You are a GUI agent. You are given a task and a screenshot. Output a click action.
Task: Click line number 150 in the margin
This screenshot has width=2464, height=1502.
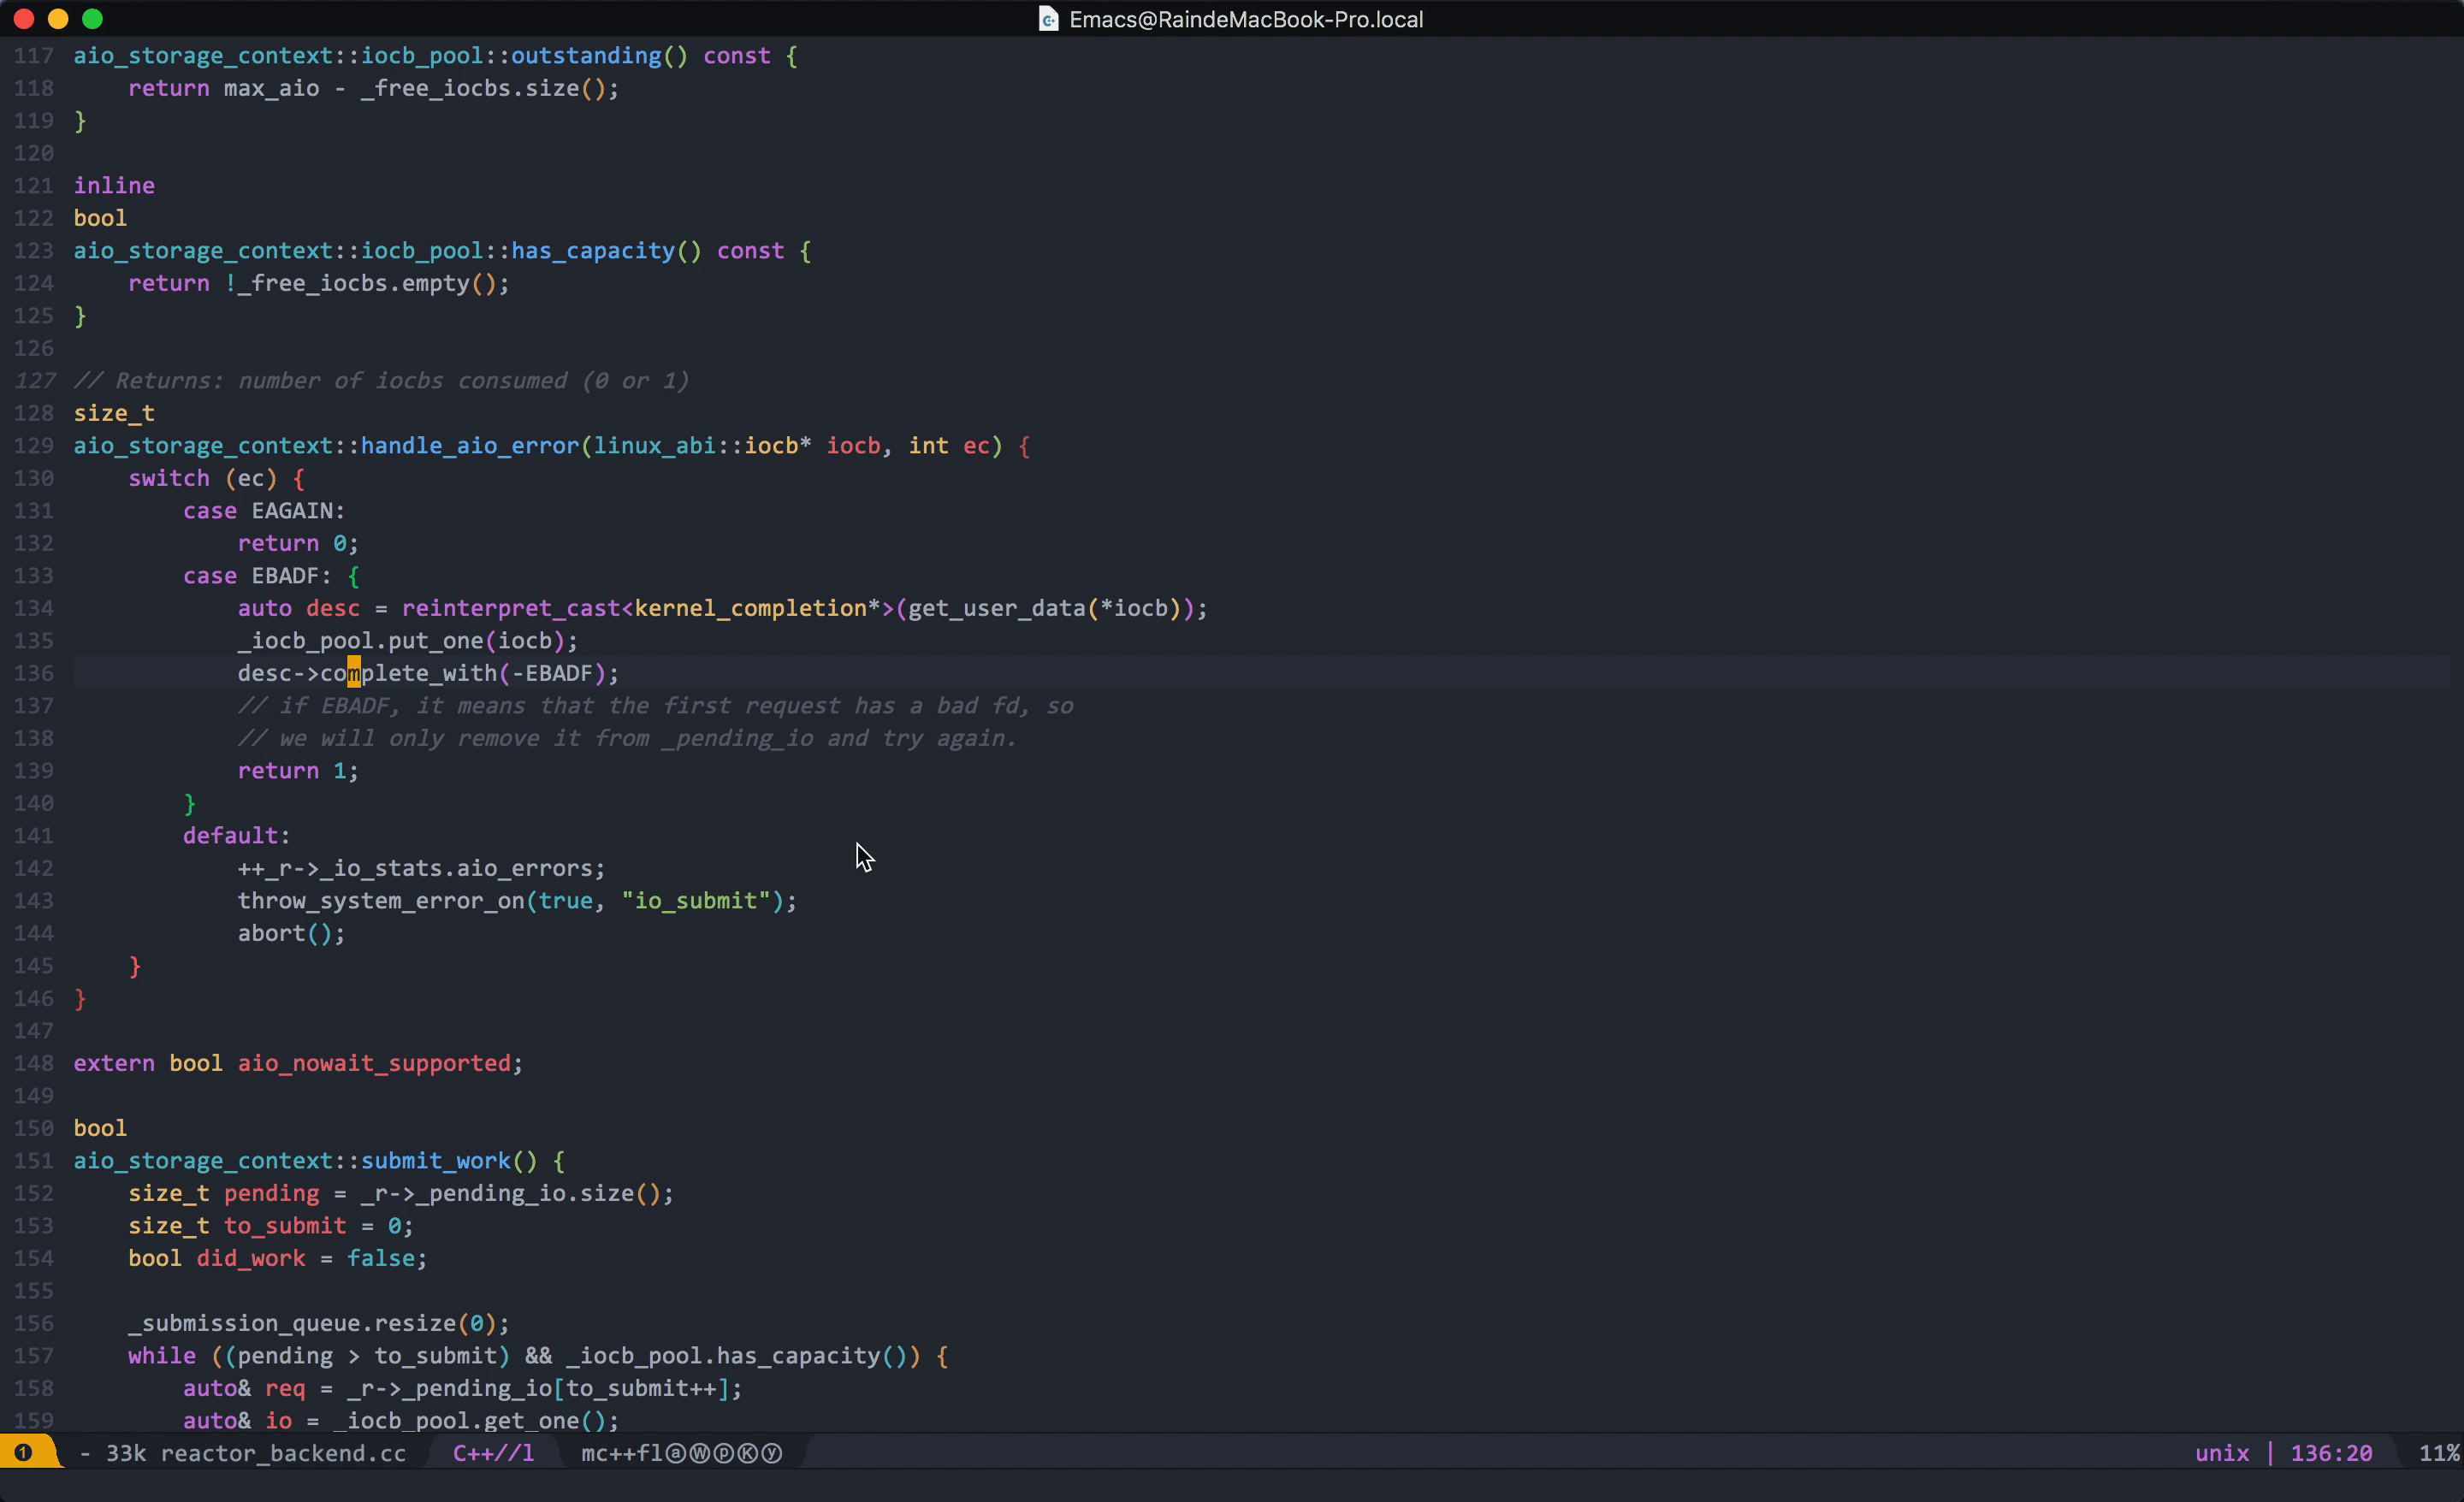[33, 1128]
